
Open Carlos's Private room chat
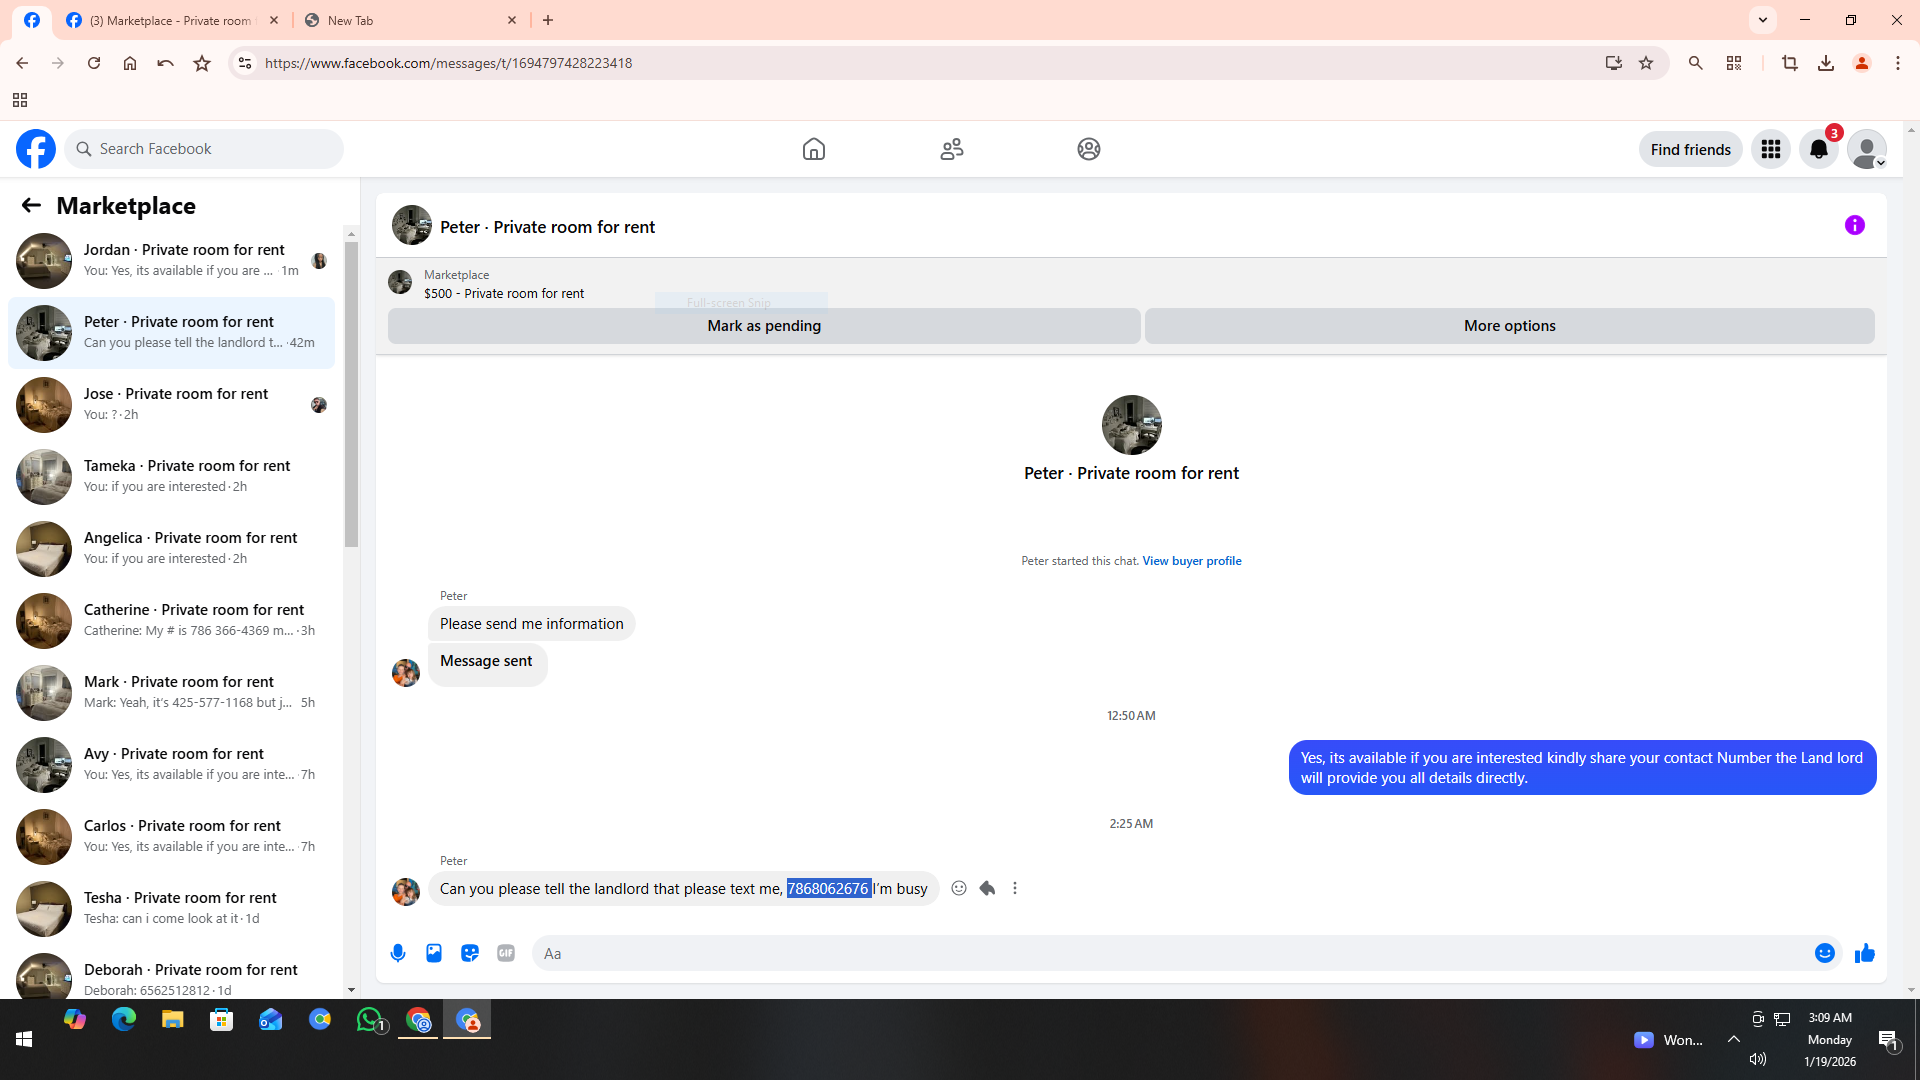pos(172,836)
